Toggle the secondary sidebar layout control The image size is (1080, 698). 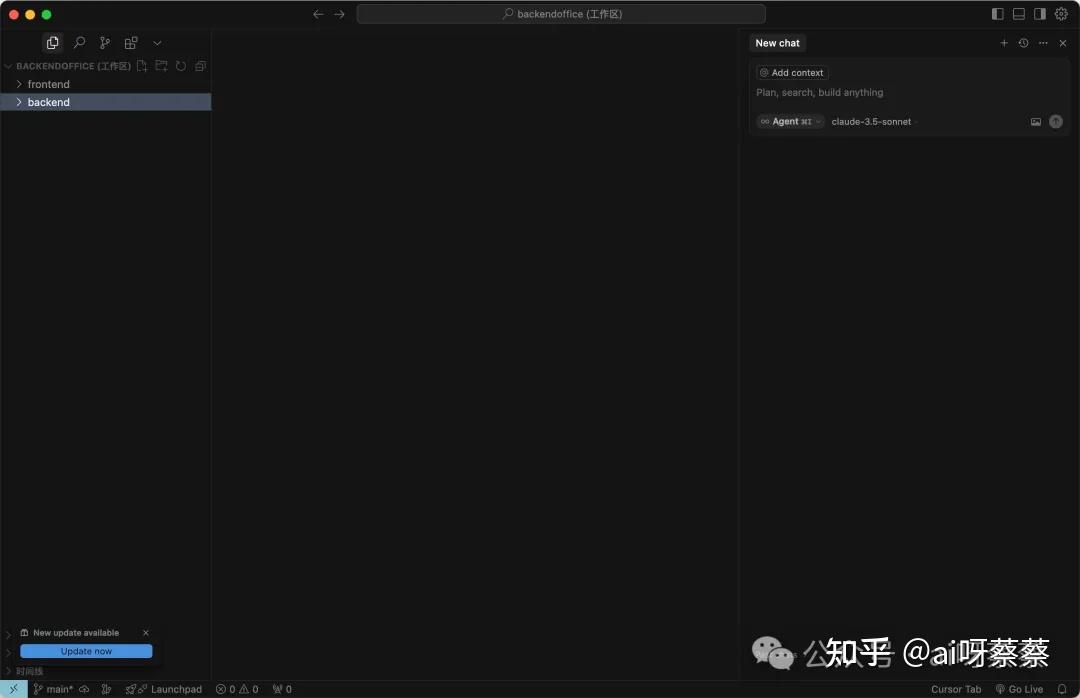tap(1040, 13)
